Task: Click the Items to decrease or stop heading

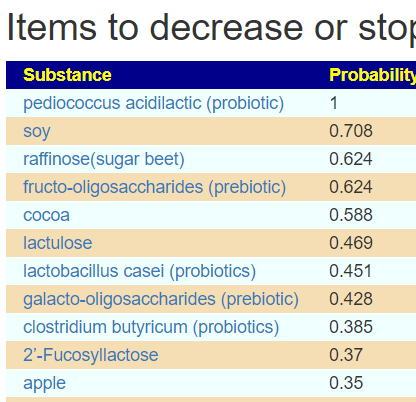Action: 211,28
